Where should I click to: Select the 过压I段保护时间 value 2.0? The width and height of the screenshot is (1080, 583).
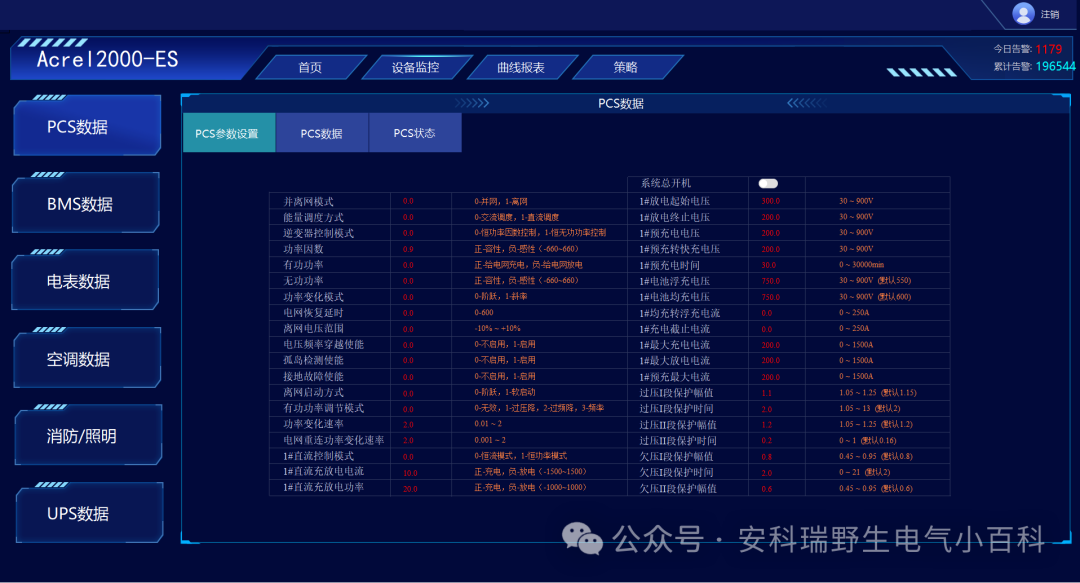pos(767,409)
